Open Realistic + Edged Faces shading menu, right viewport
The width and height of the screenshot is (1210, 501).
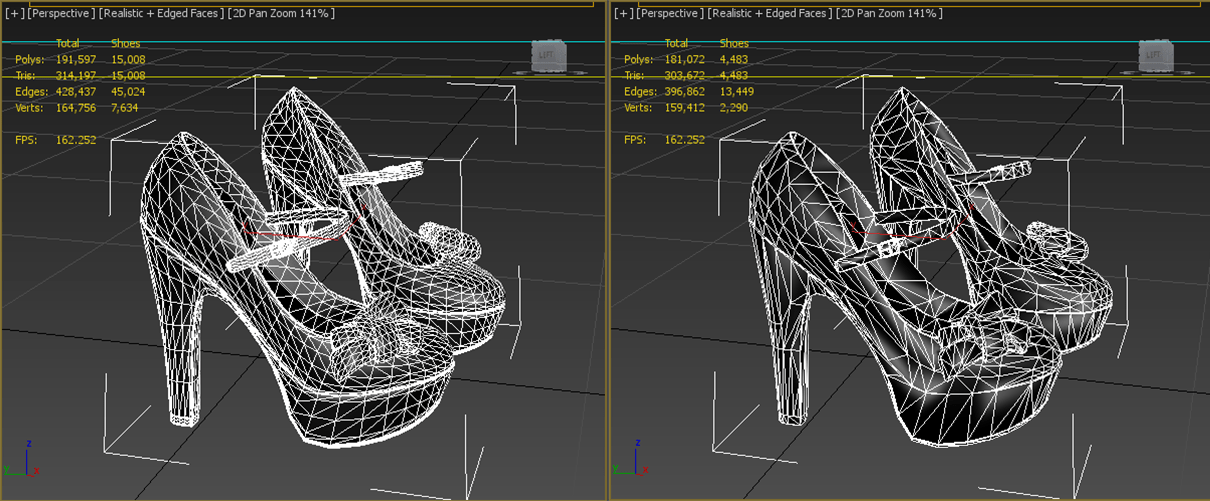click(x=770, y=13)
